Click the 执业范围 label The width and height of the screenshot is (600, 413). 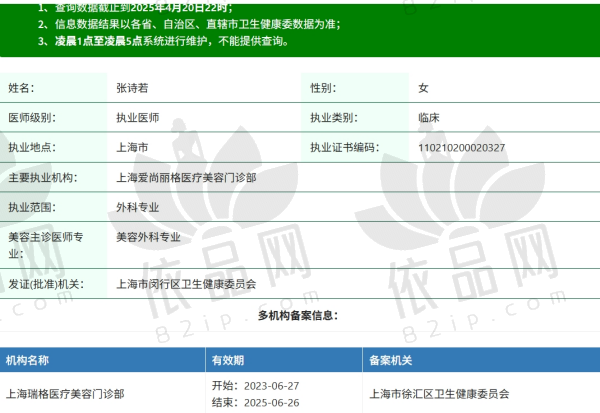32,207
